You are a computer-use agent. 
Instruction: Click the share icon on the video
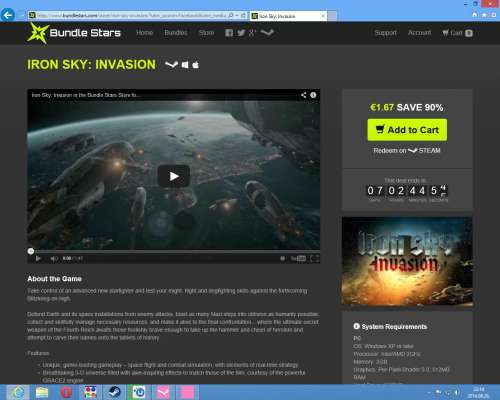click(x=303, y=95)
